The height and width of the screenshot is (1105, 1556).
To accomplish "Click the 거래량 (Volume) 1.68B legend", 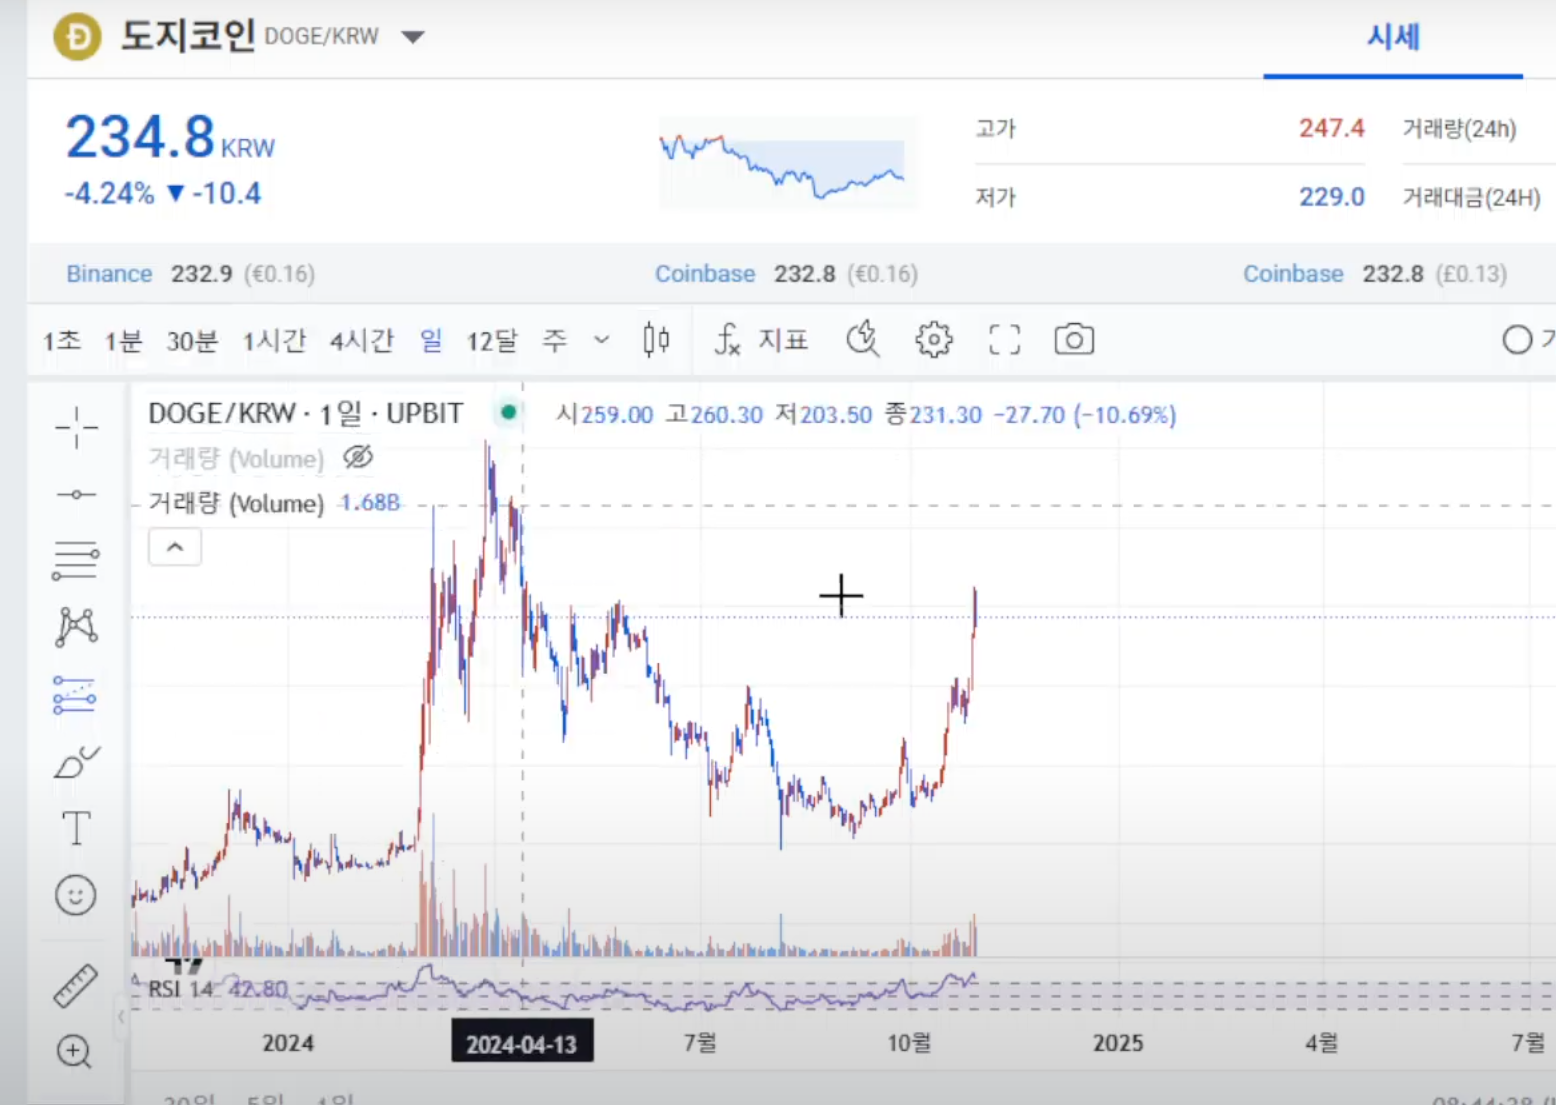I will (274, 503).
